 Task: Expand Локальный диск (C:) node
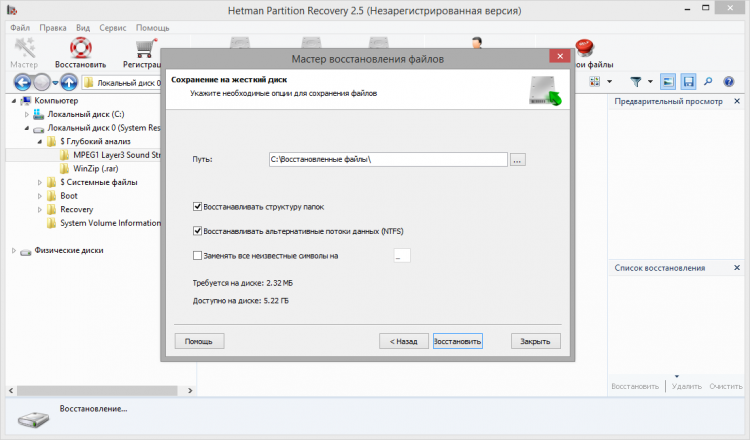pyautogui.click(x=27, y=114)
